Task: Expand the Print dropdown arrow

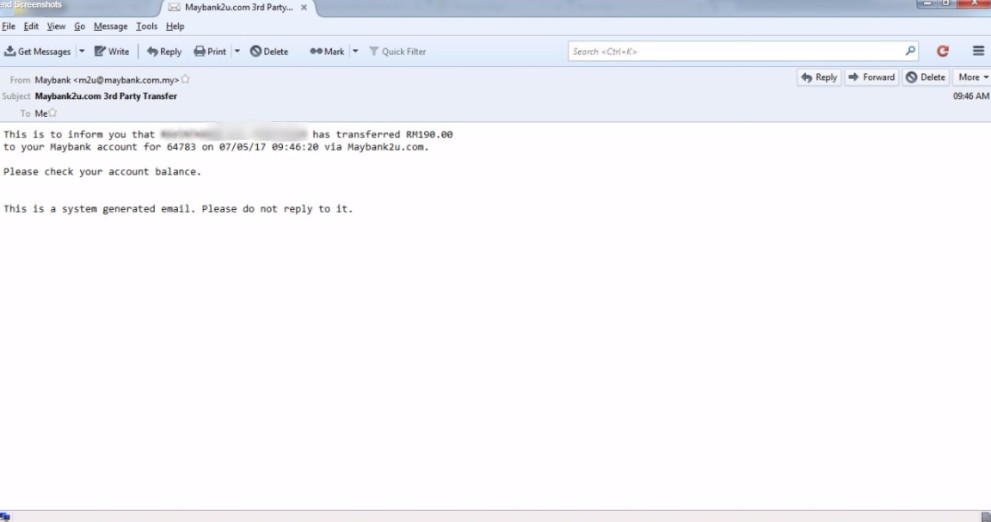Action: pos(238,52)
